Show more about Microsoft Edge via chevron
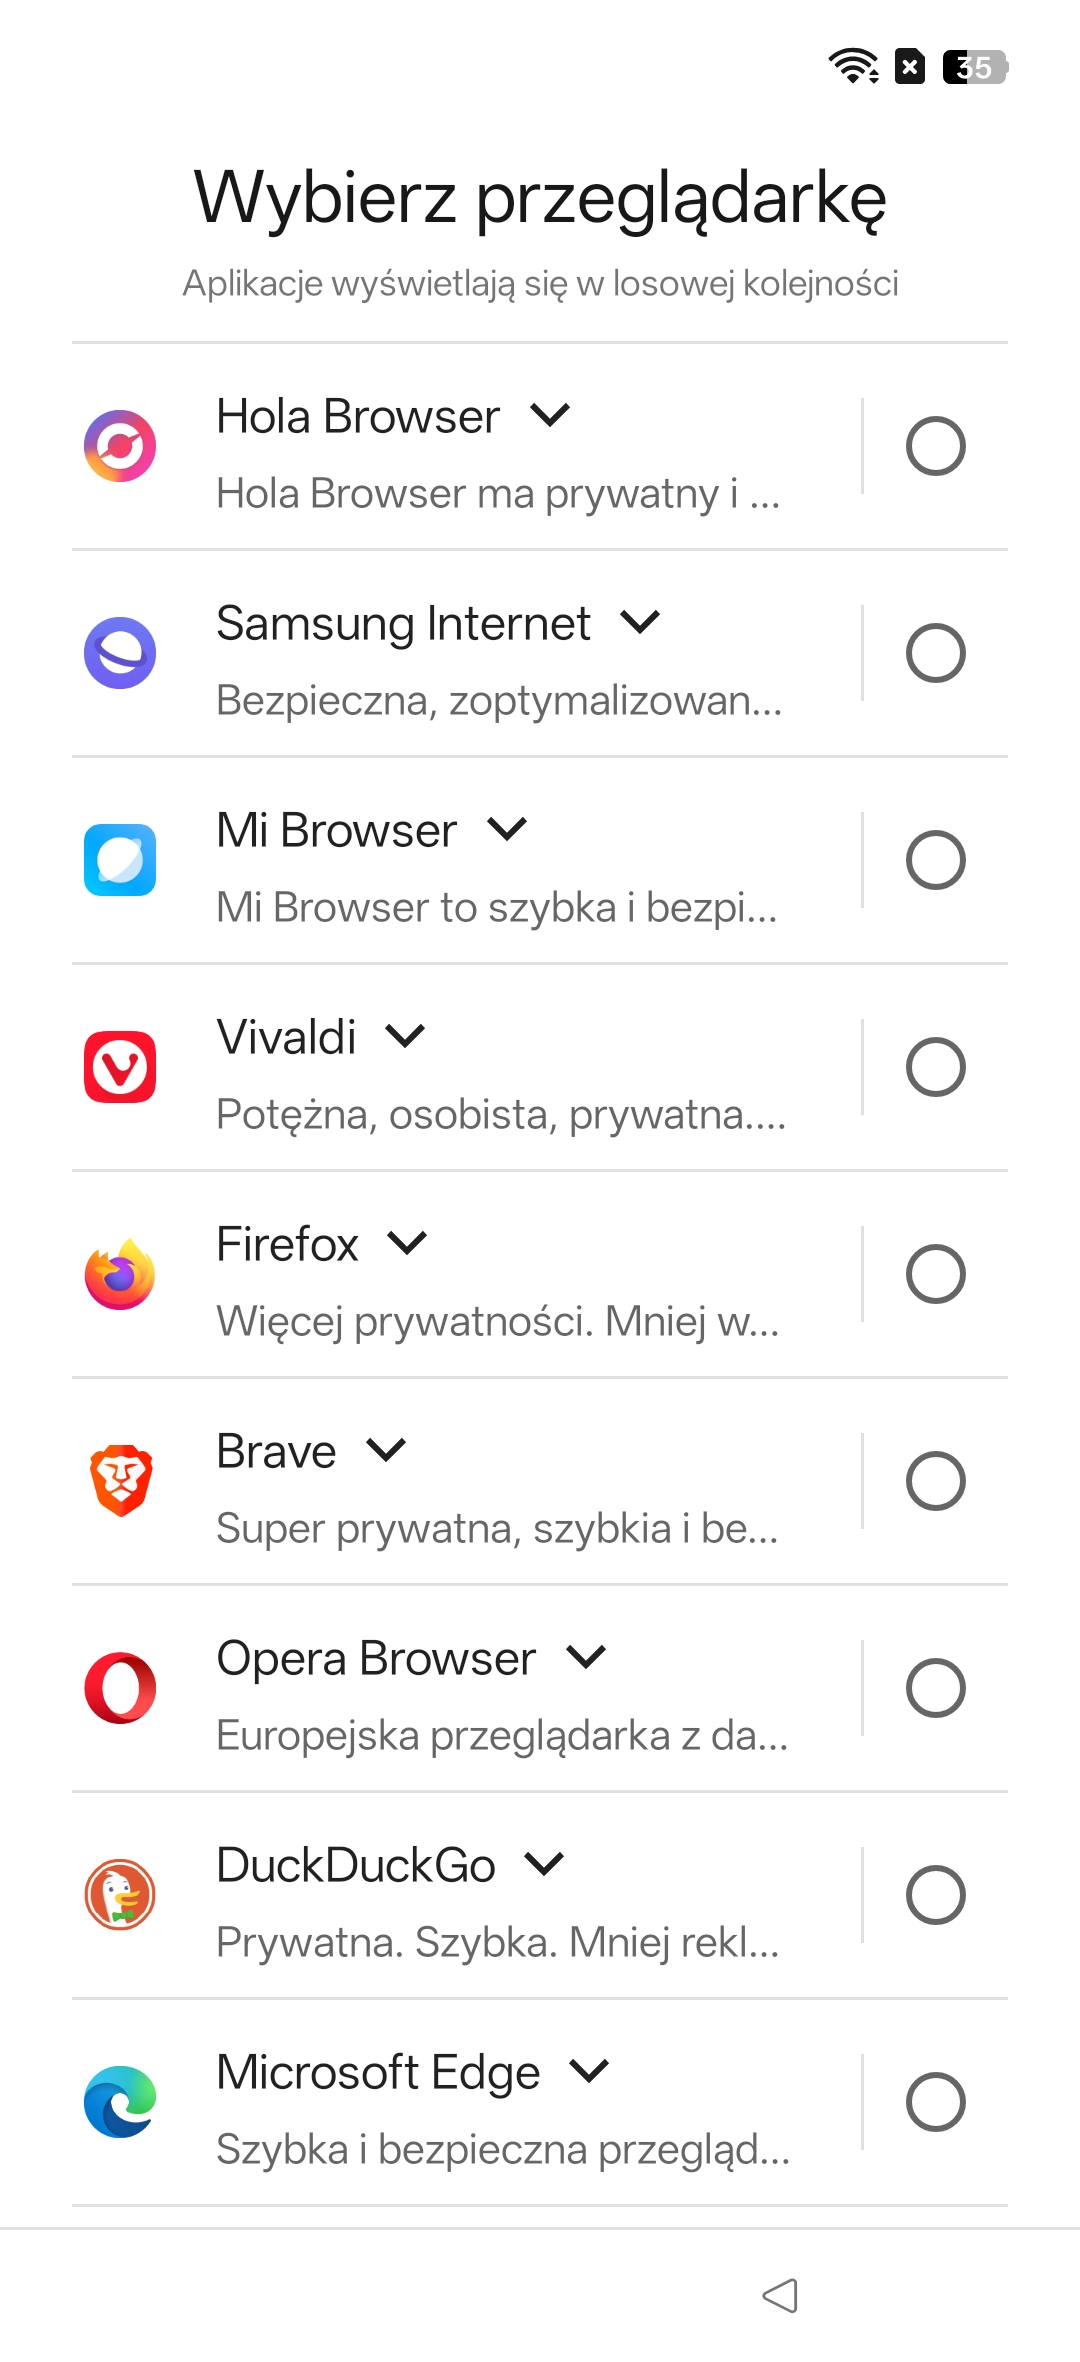The image size is (1080, 2362). pos(589,2071)
